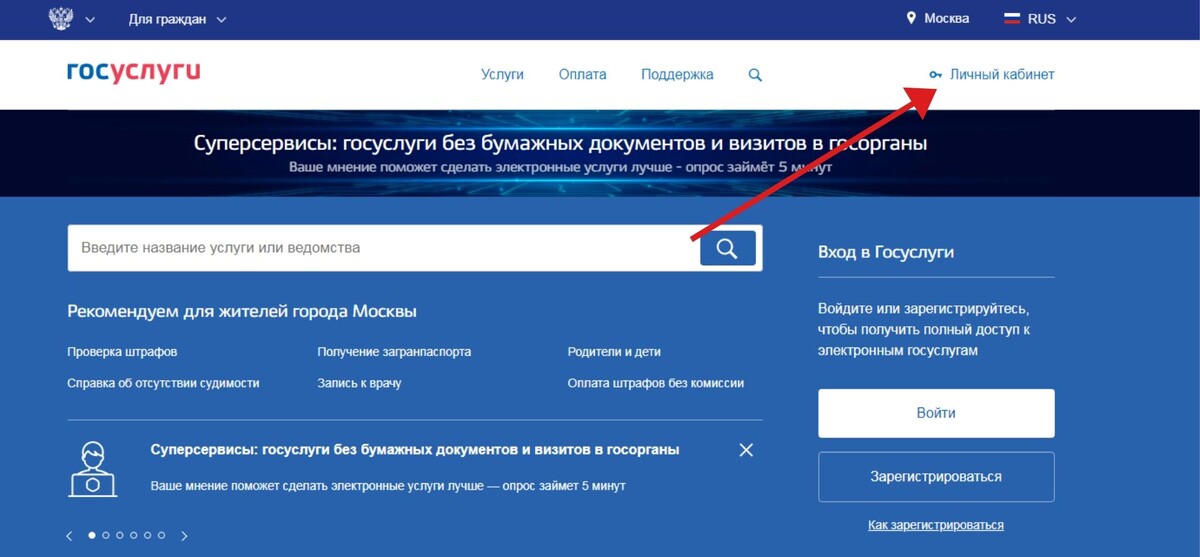
Task: Close the Суперсервисы notification with the X
Action: [746, 450]
